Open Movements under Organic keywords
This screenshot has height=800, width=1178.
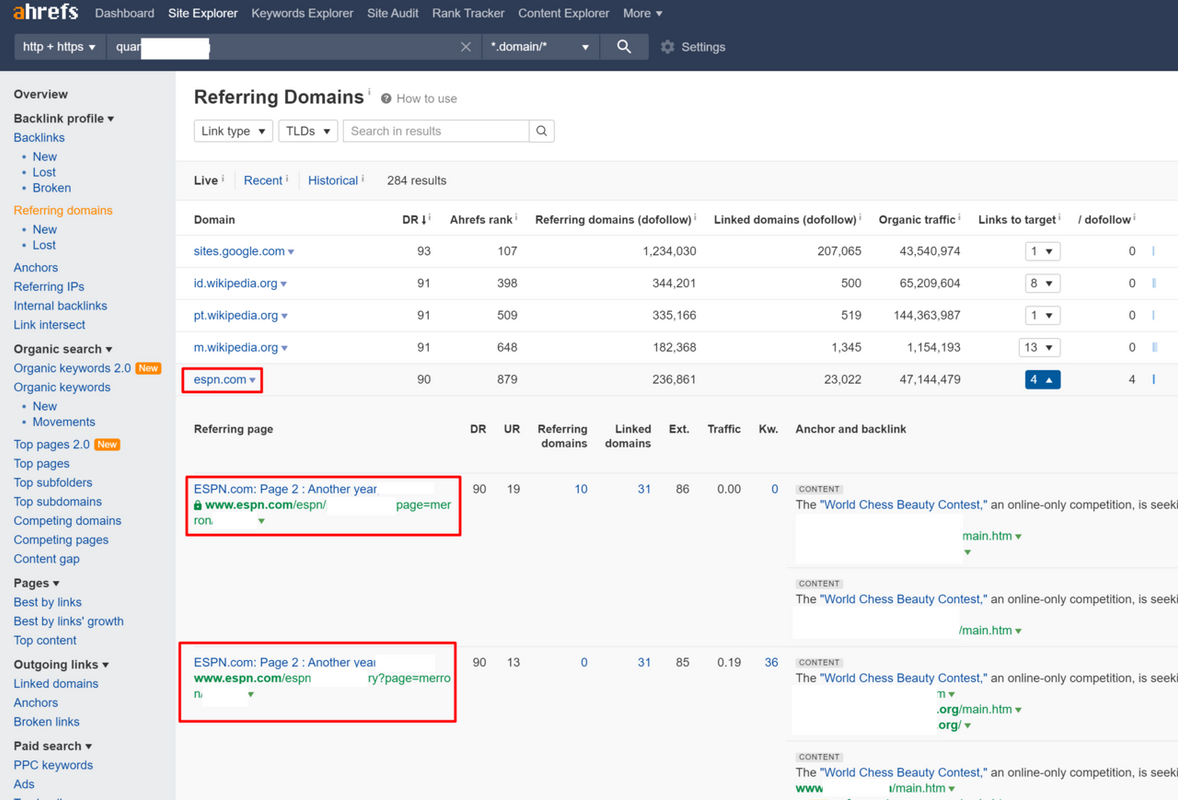(64, 422)
